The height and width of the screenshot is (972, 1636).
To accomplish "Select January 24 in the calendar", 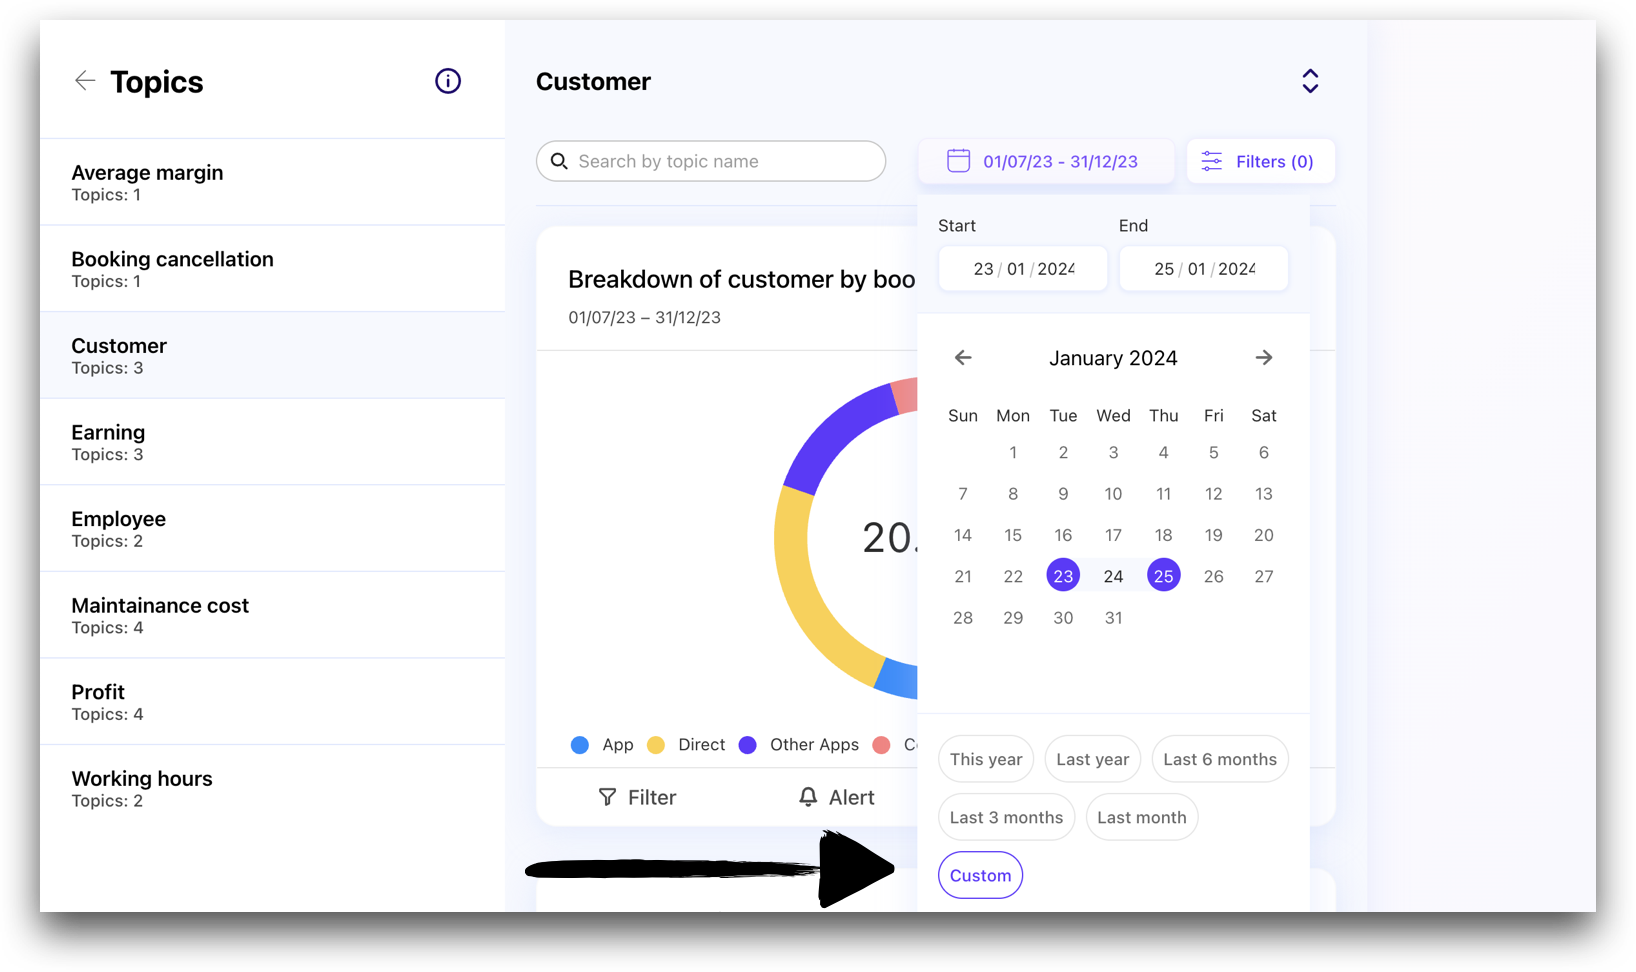I will point(1113,575).
